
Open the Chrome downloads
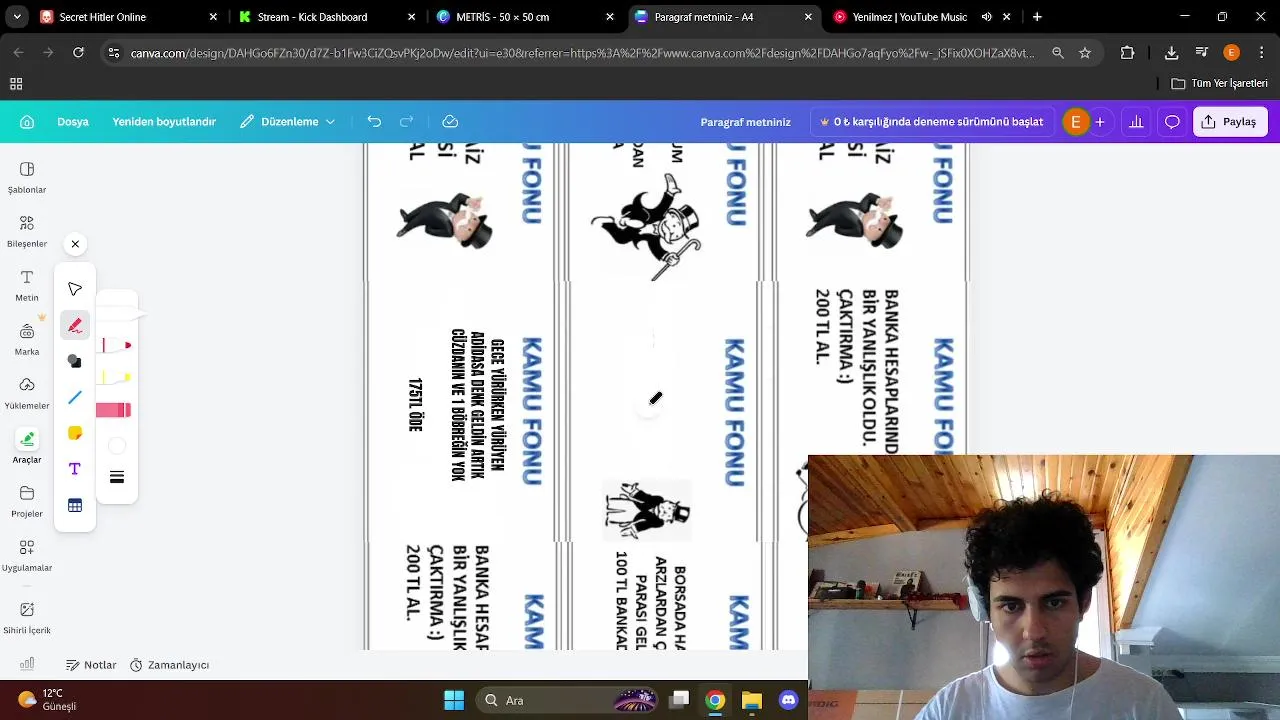point(1171,53)
